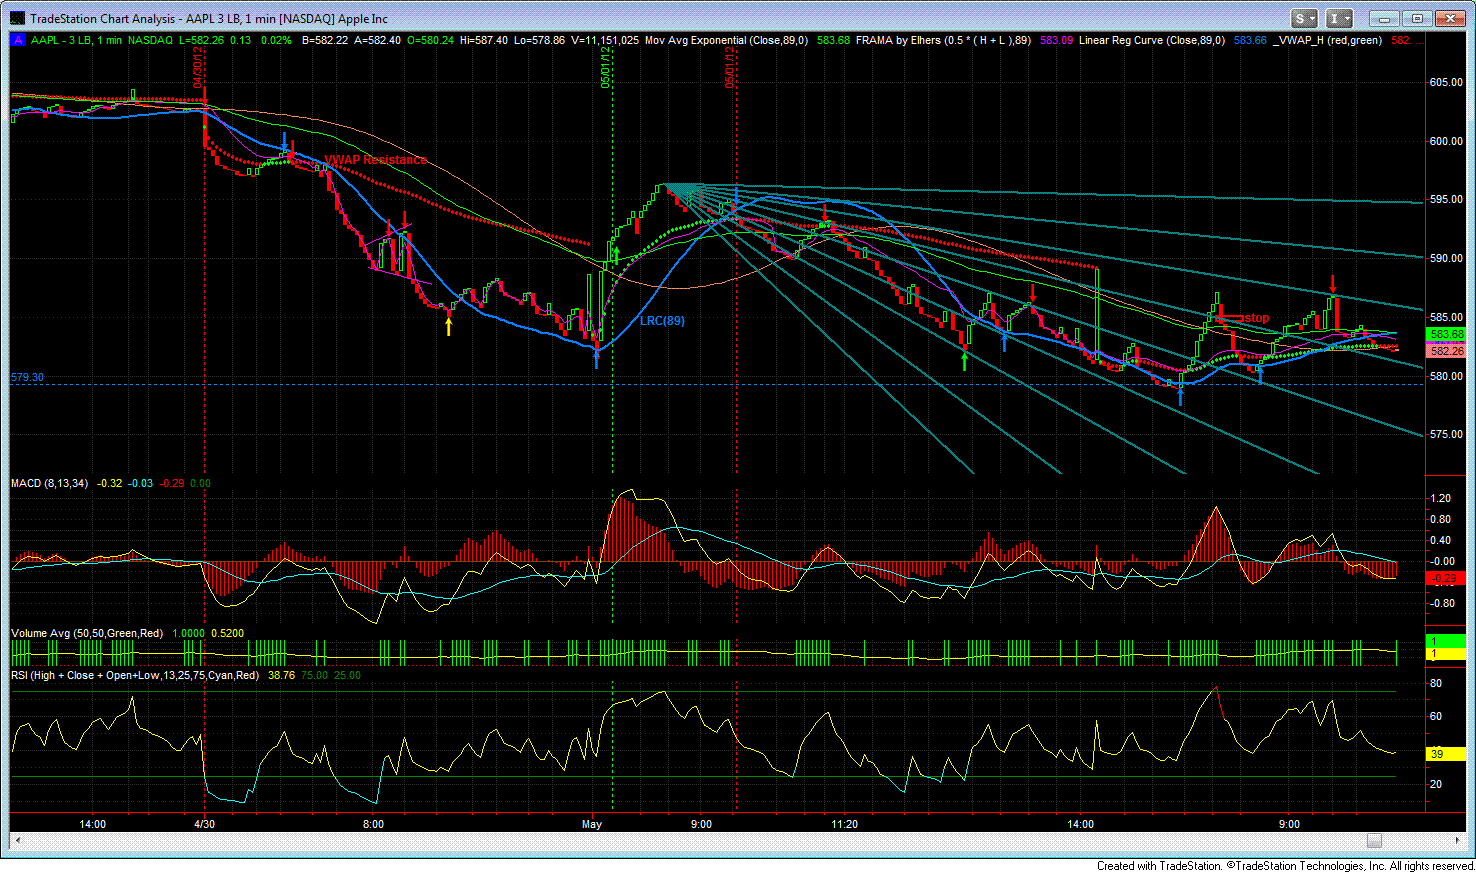This screenshot has height=872, width=1476.
Task: Select the "Volume Avg (50,50,Green,Red)" indicator label
Action: [86, 634]
